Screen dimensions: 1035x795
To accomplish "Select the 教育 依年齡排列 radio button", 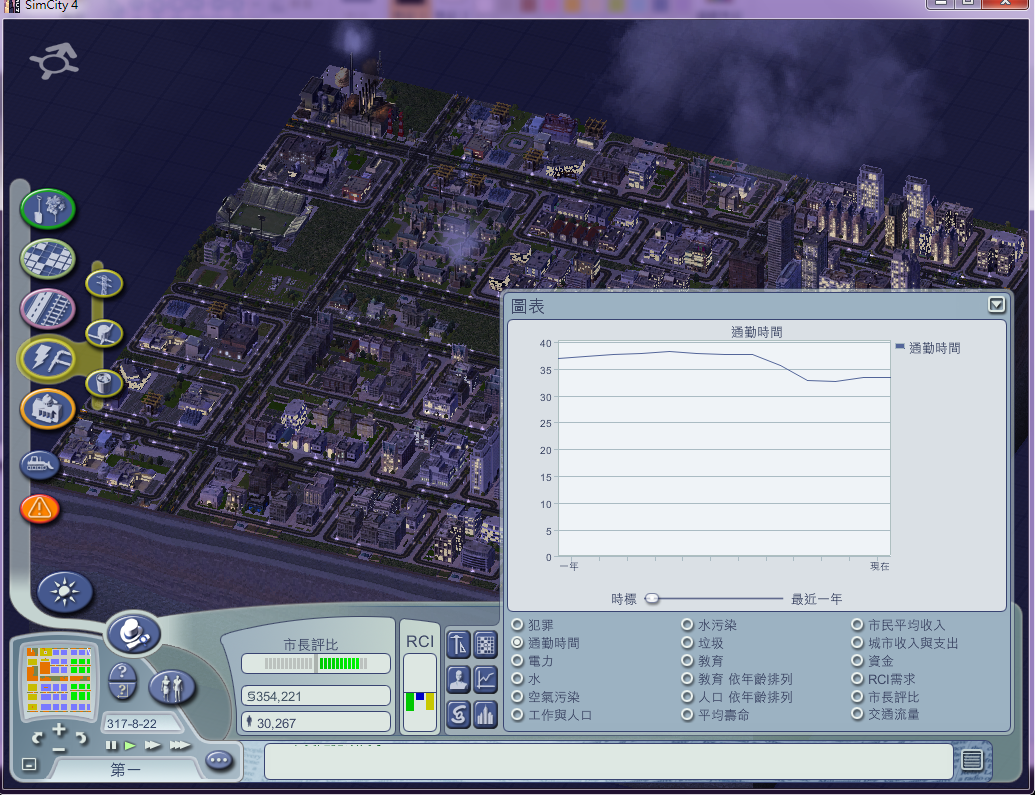I will pos(687,678).
